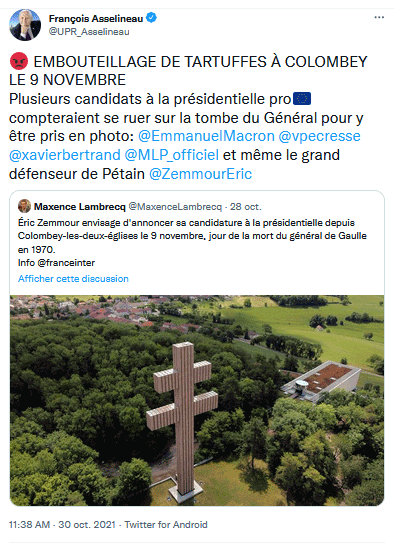Screen dimensions: 394x544
Task: Open the @MLP_officiel mention
Action: [172, 155]
